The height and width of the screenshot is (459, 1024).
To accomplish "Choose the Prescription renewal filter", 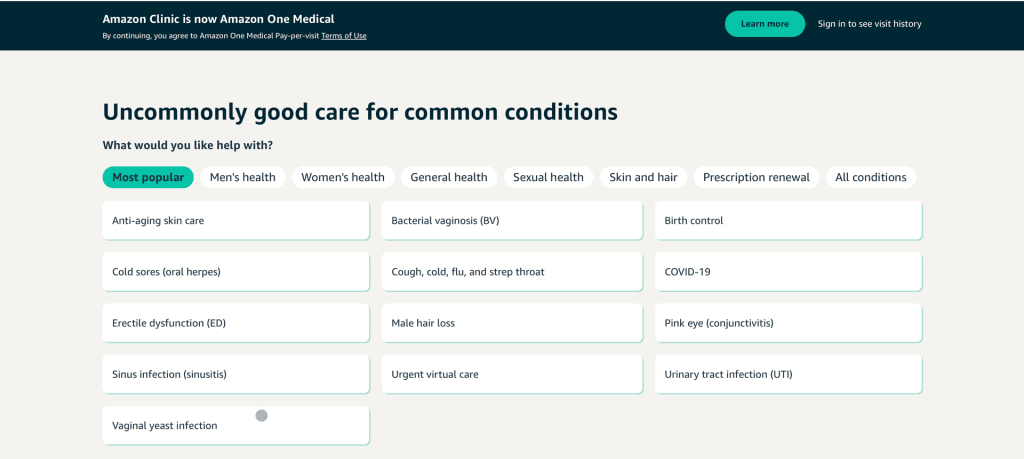I will 756,177.
